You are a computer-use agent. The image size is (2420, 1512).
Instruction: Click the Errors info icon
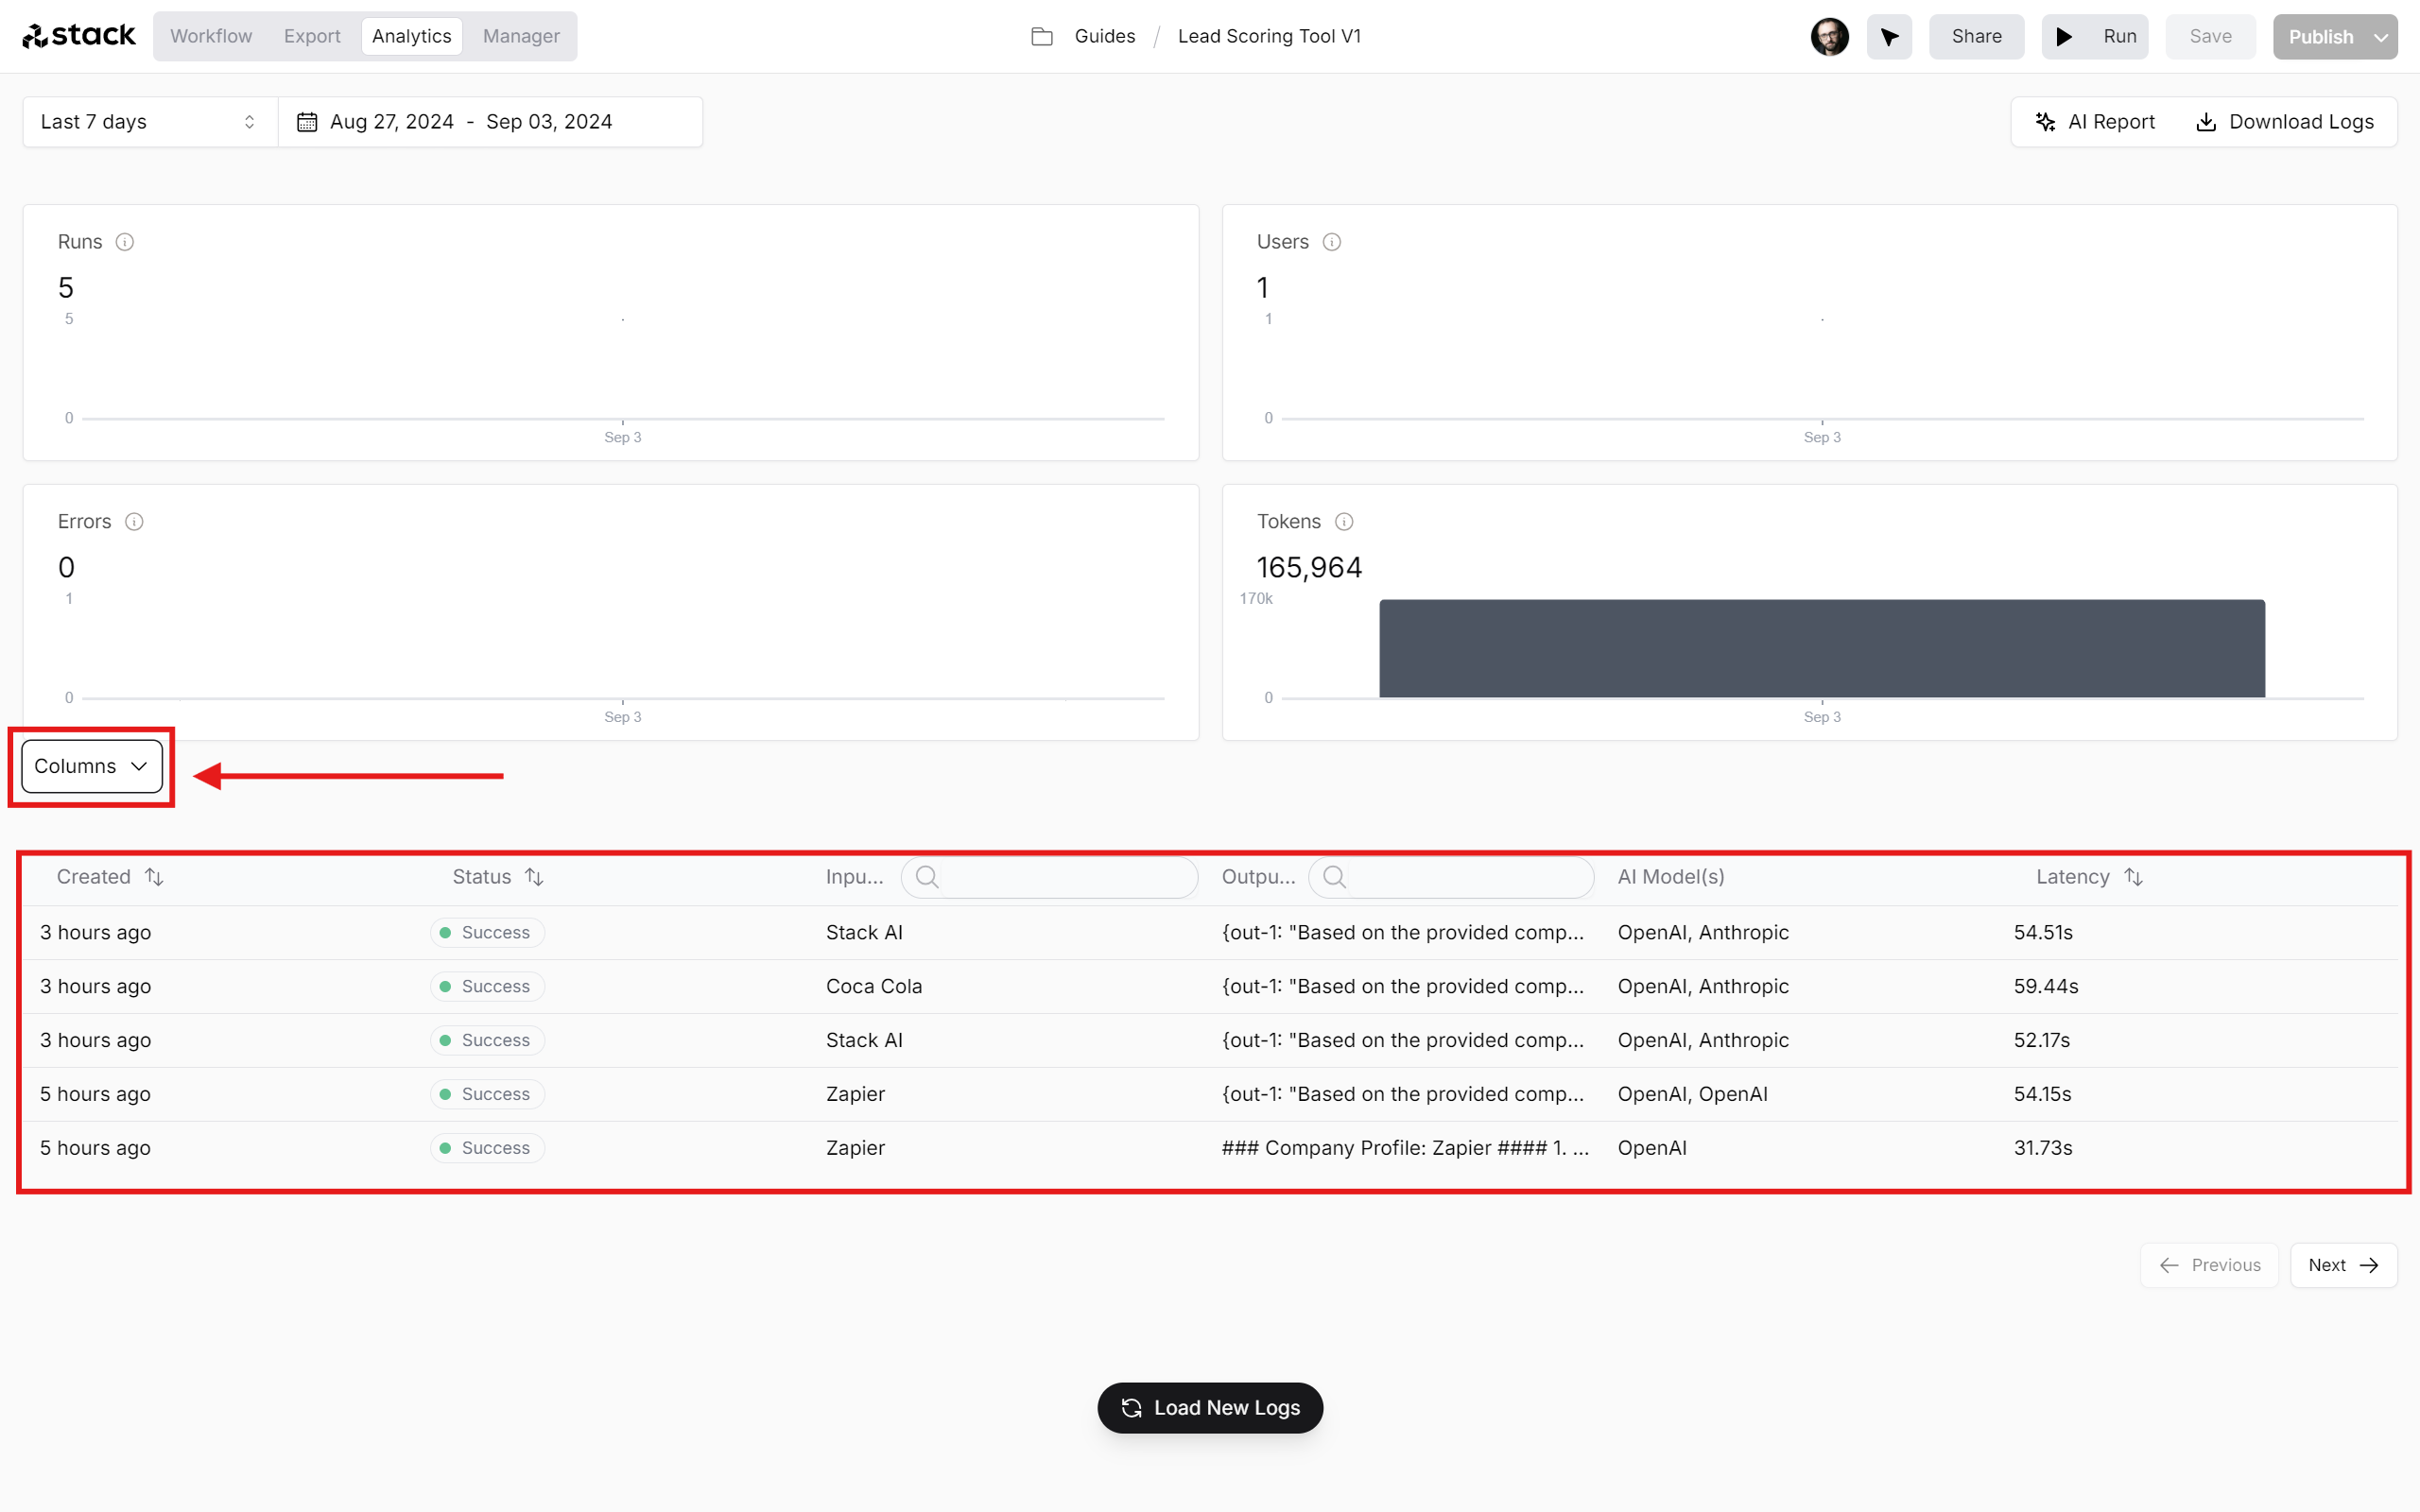point(134,522)
